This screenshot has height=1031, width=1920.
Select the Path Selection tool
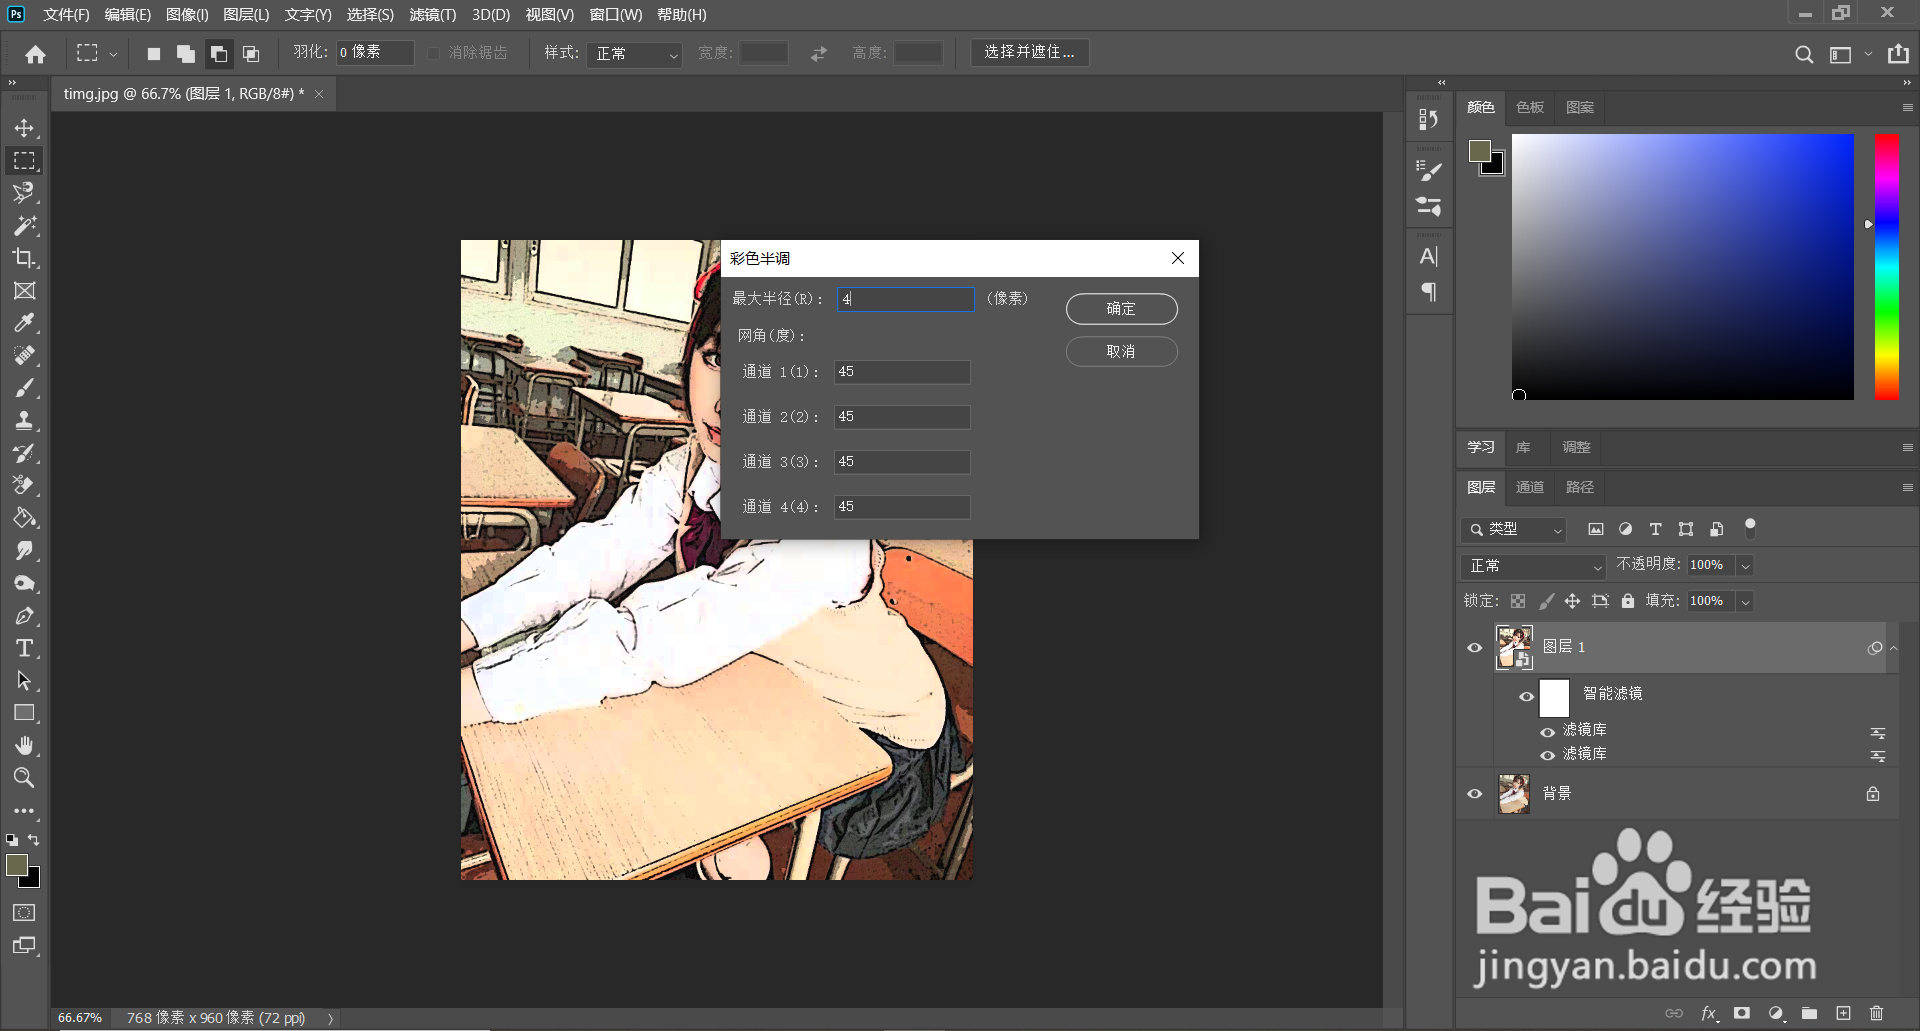coord(24,681)
